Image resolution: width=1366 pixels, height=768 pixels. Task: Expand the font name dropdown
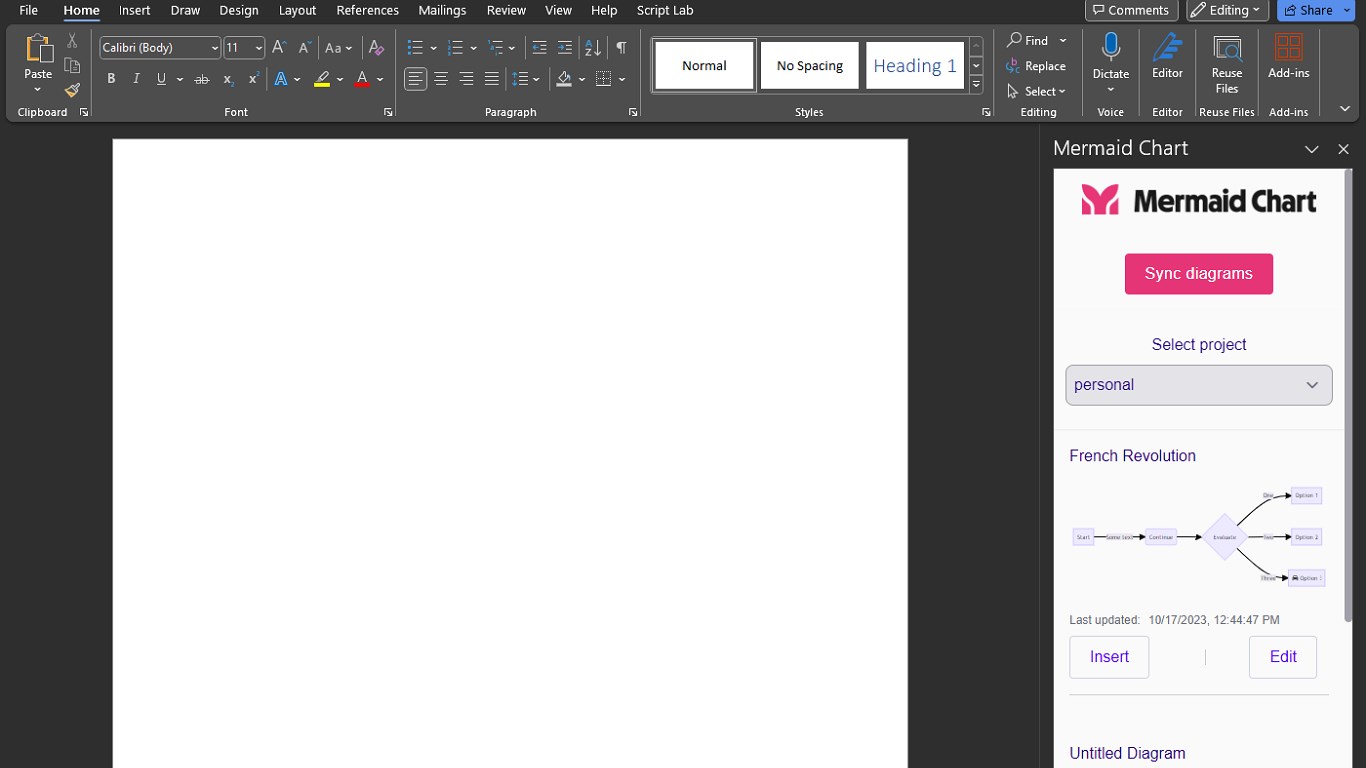214,48
